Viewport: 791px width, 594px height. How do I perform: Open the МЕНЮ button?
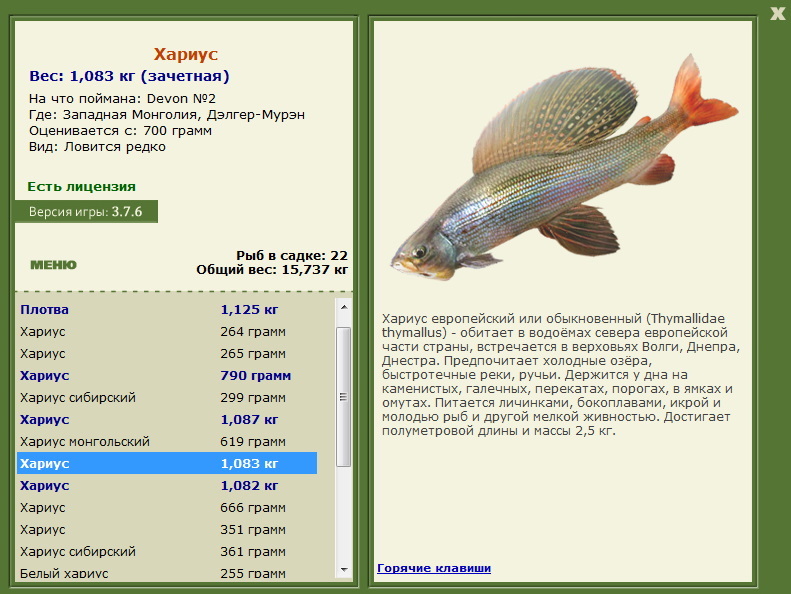[x=53, y=265]
